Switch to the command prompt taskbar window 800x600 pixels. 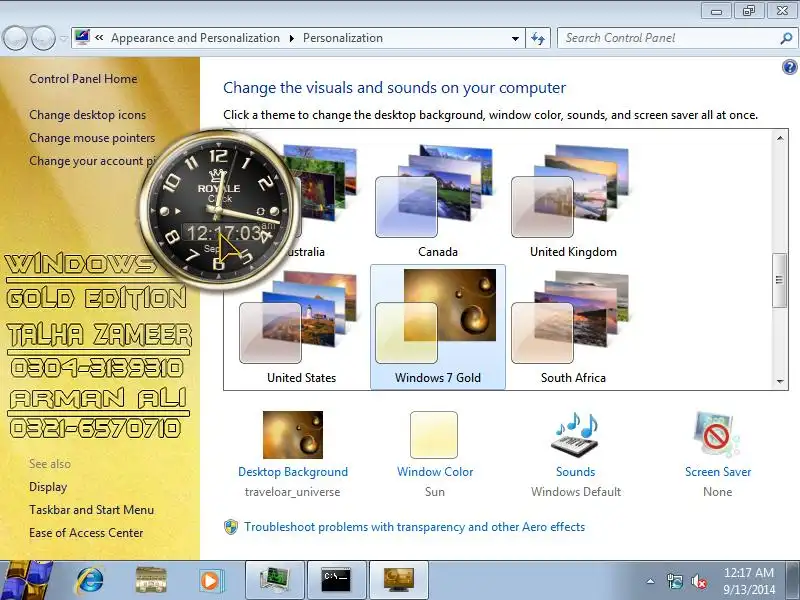(336, 581)
